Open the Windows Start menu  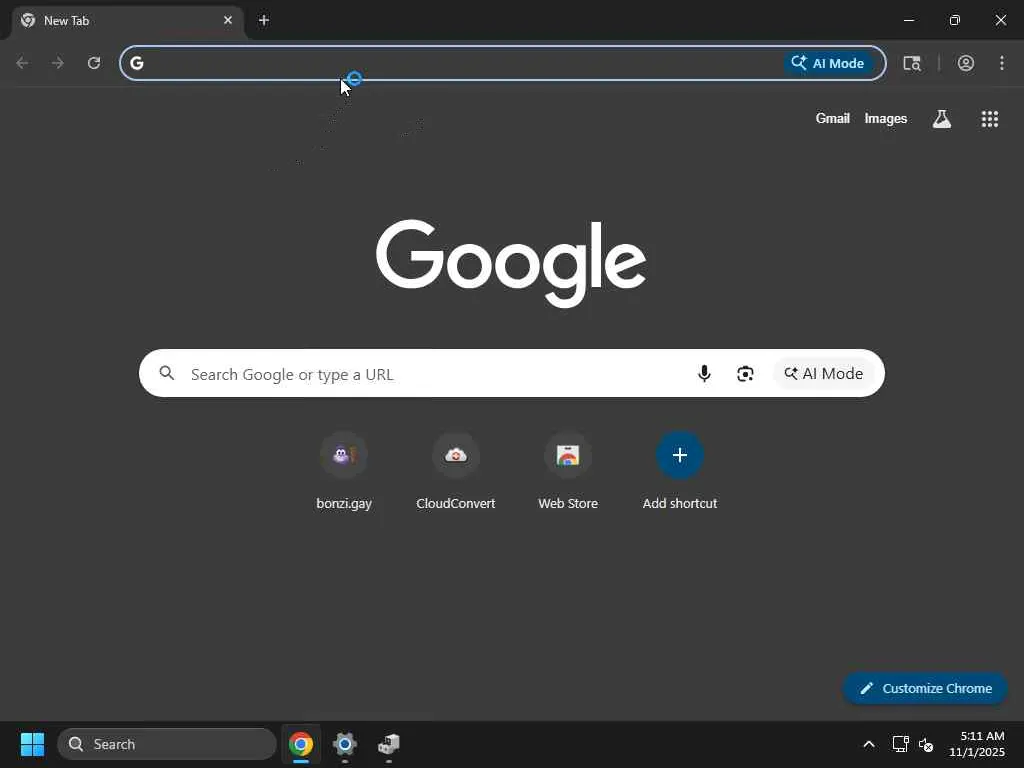(x=32, y=744)
